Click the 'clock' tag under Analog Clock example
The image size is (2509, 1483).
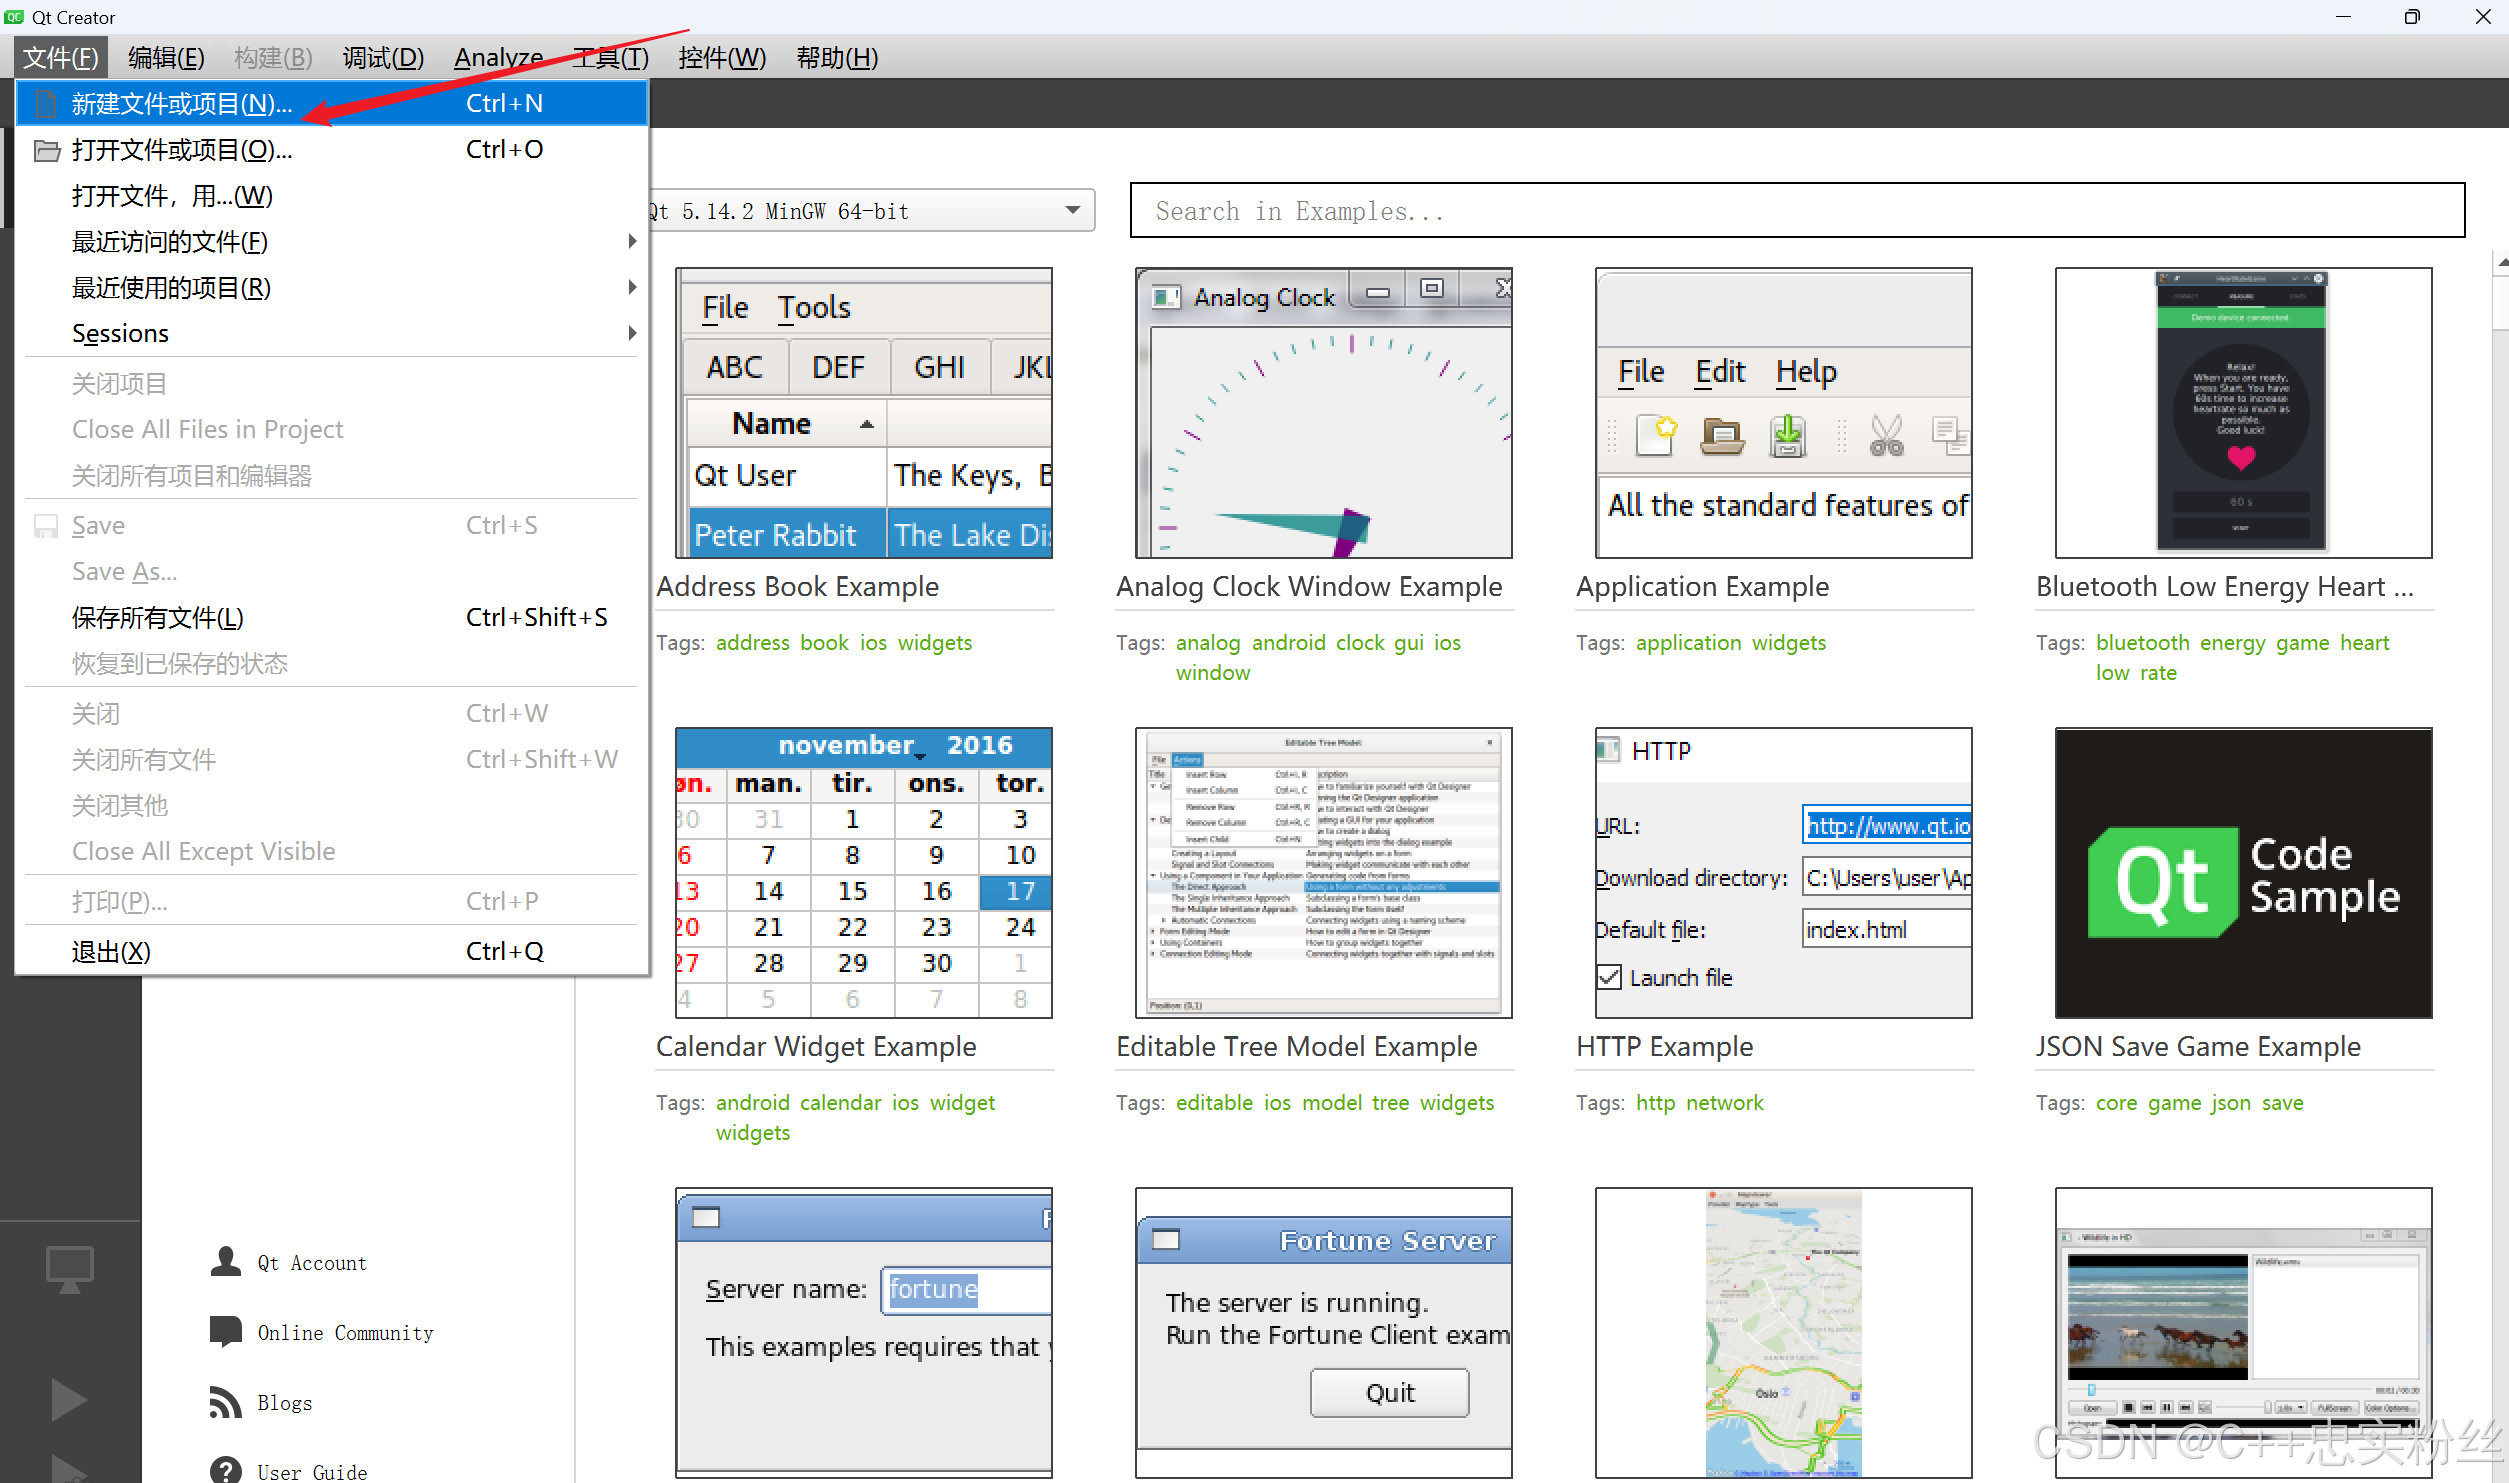coord(1360,643)
